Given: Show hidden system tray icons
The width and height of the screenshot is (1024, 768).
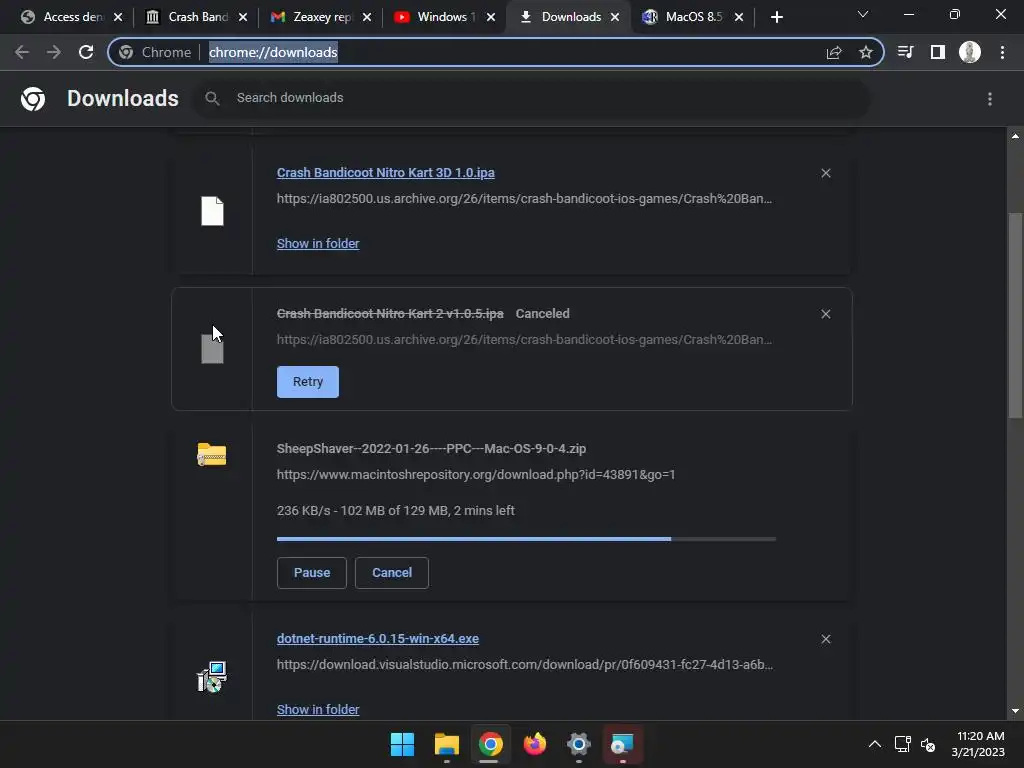Looking at the screenshot, I should click(x=874, y=744).
